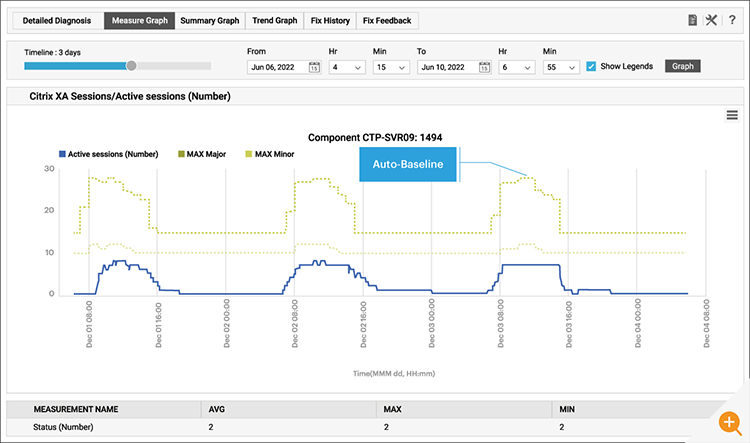750x443 pixels.
Task: Click the Dec 02 08:00 axis label
Action: 295,323
